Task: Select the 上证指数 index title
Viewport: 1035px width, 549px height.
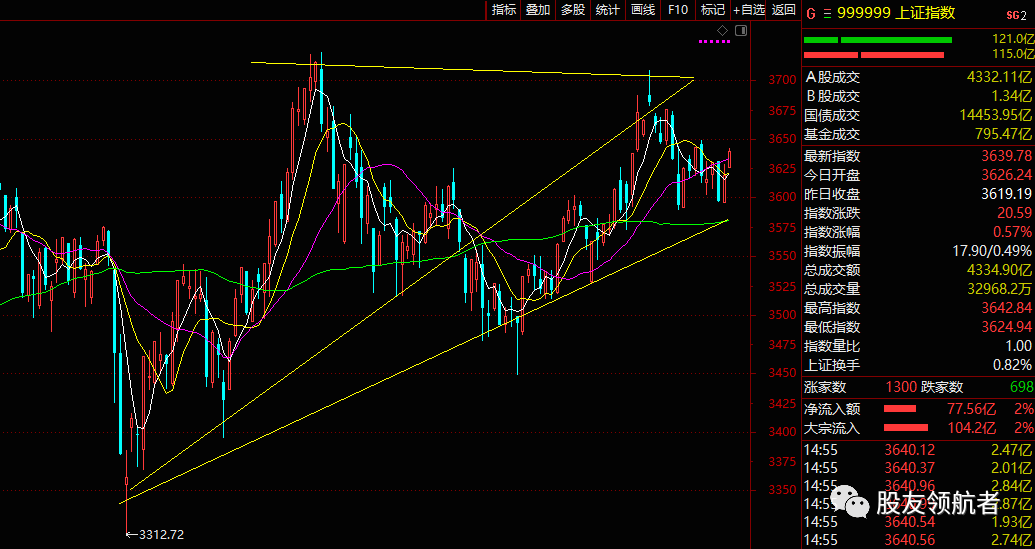Action: pyautogui.click(x=923, y=13)
